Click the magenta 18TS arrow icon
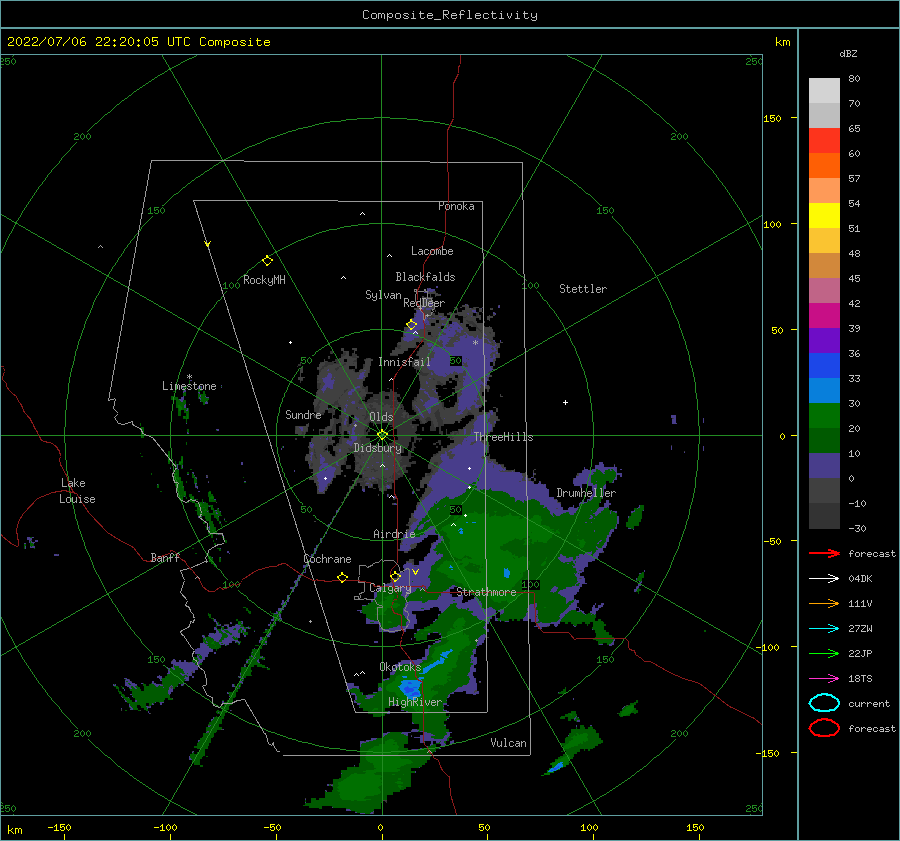This screenshot has width=900, height=841. pos(824,679)
